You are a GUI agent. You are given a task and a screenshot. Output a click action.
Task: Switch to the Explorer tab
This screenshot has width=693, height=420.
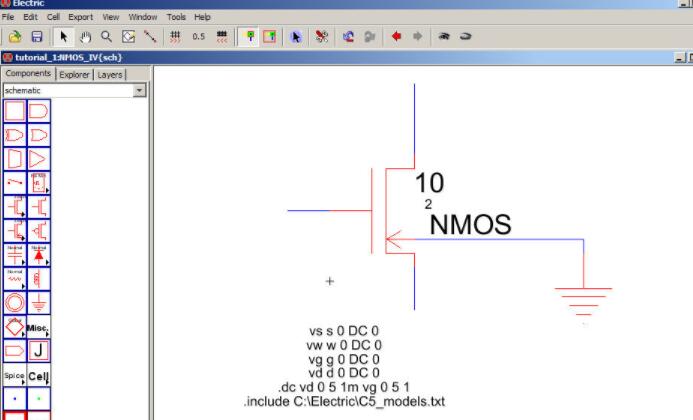(73, 74)
